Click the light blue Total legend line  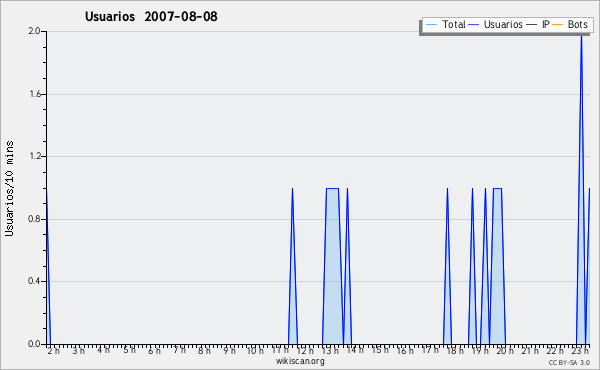tap(431, 25)
